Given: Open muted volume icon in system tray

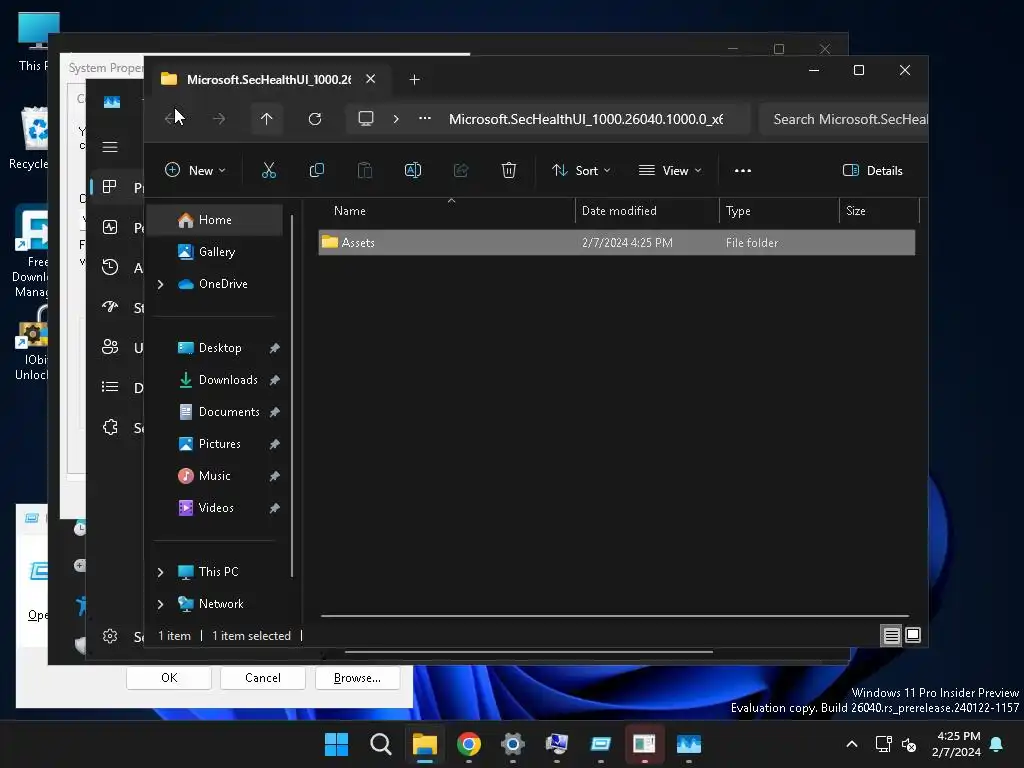Looking at the screenshot, I should pos(909,744).
